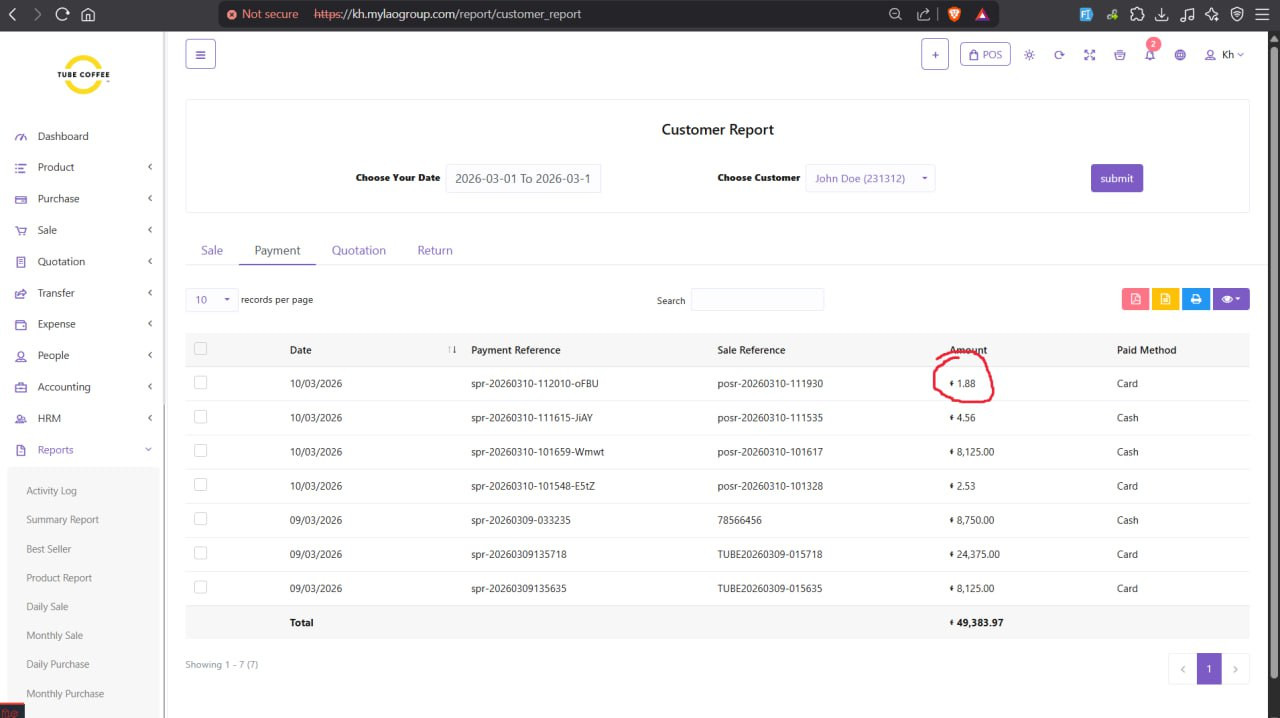Click the Tube Coffee logo
The height and width of the screenshot is (718, 1280).
pos(83,75)
